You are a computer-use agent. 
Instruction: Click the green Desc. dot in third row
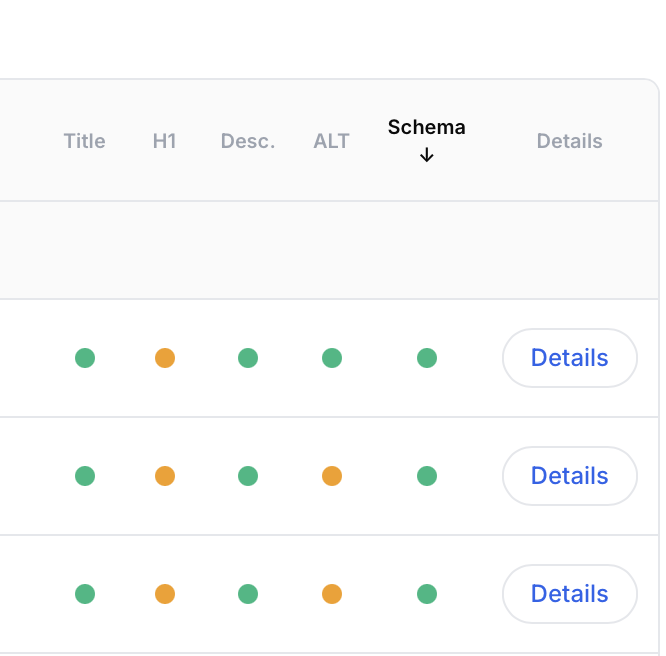tap(248, 594)
